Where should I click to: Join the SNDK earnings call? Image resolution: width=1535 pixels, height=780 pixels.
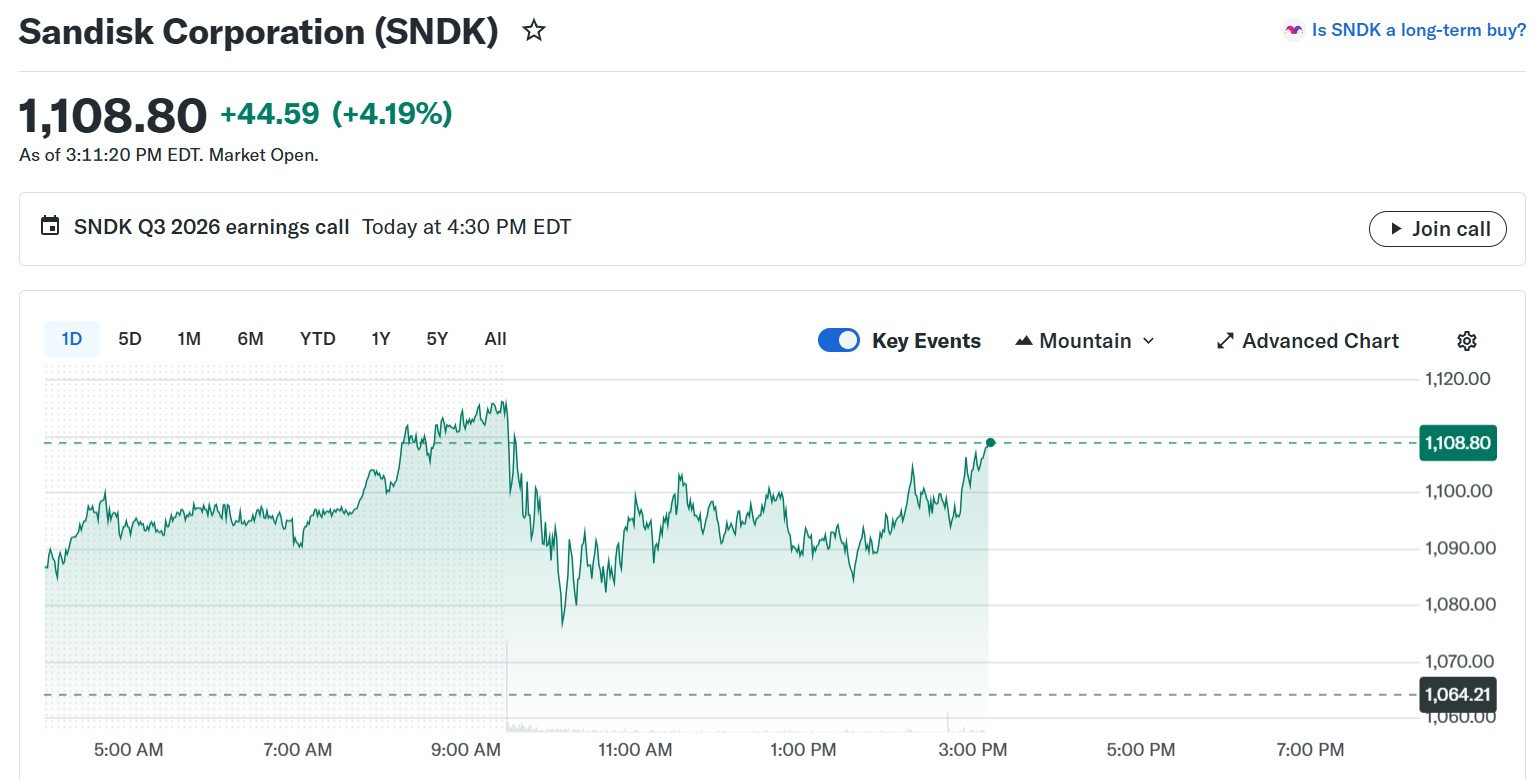coord(1437,229)
